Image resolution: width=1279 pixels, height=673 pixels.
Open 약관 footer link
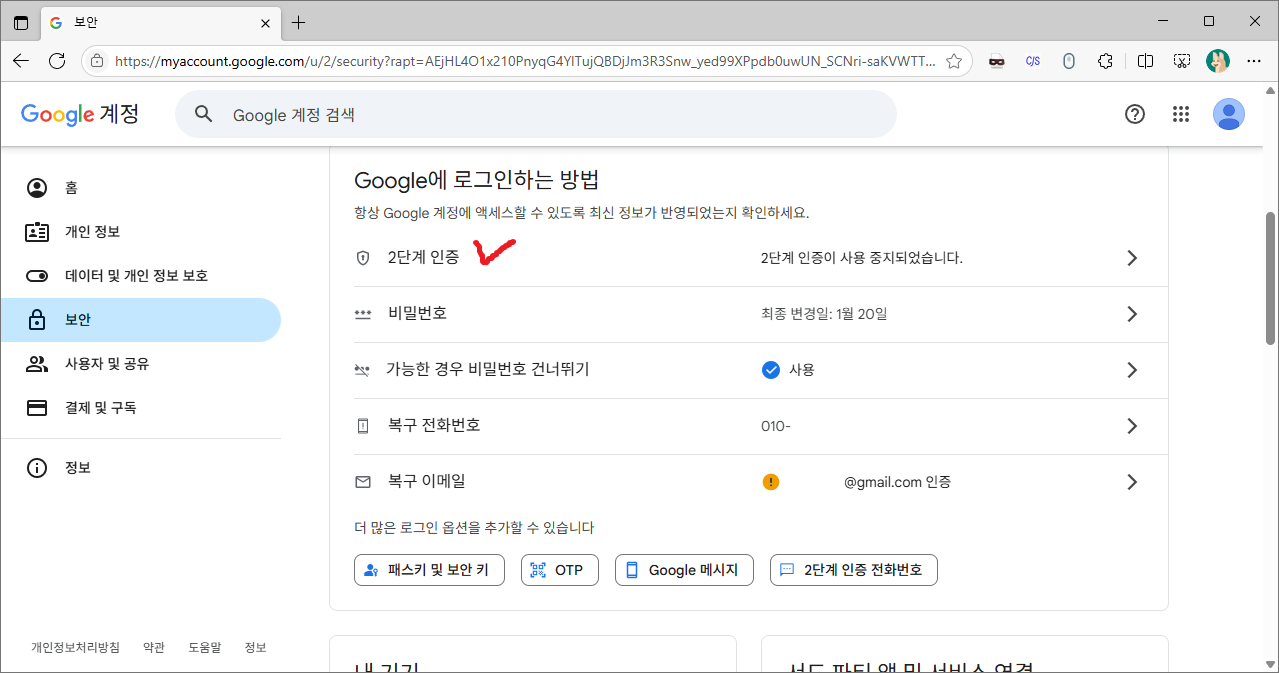point(154,648)
